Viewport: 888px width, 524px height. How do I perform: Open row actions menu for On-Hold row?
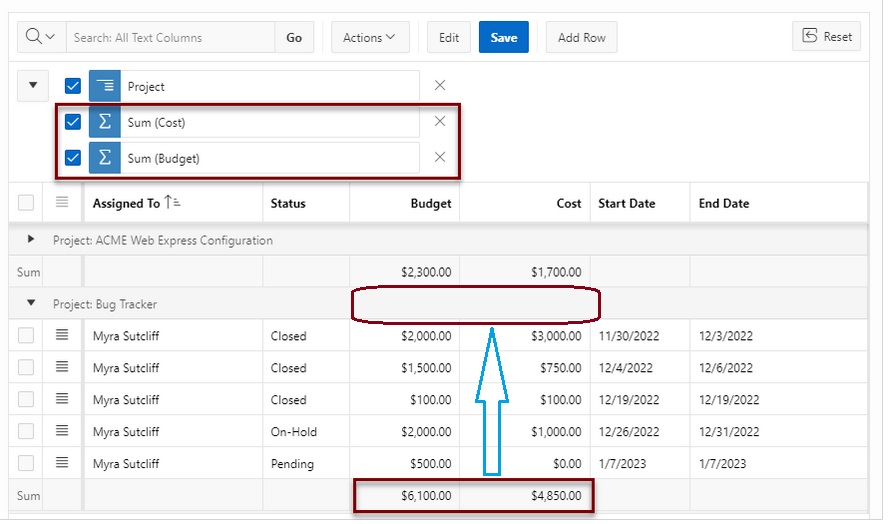(62, 431)
